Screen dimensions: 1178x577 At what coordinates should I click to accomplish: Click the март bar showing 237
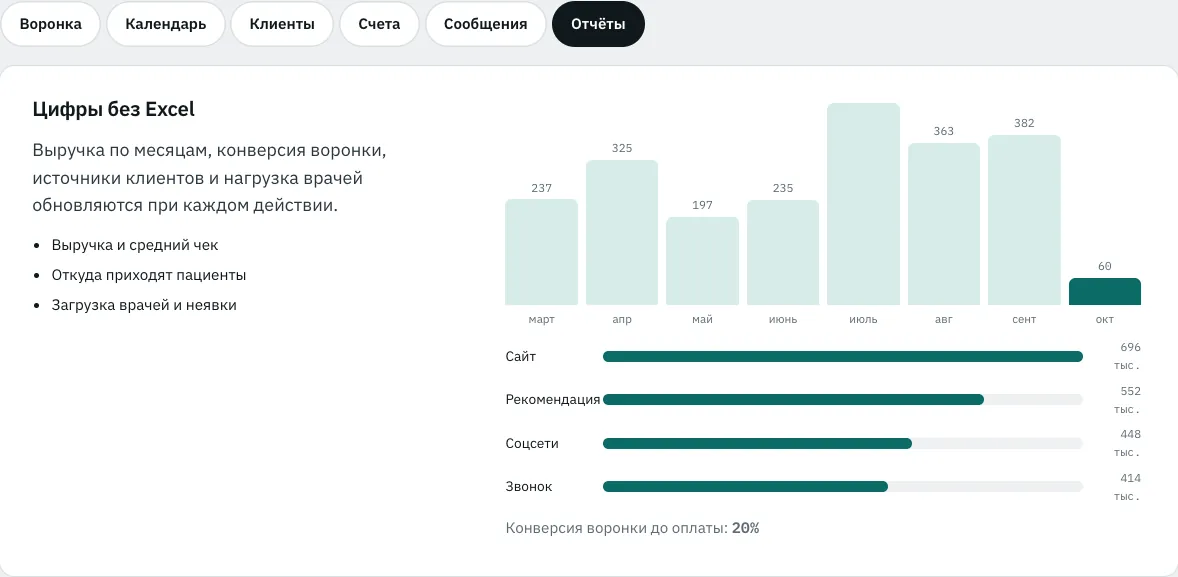point(541,252)
